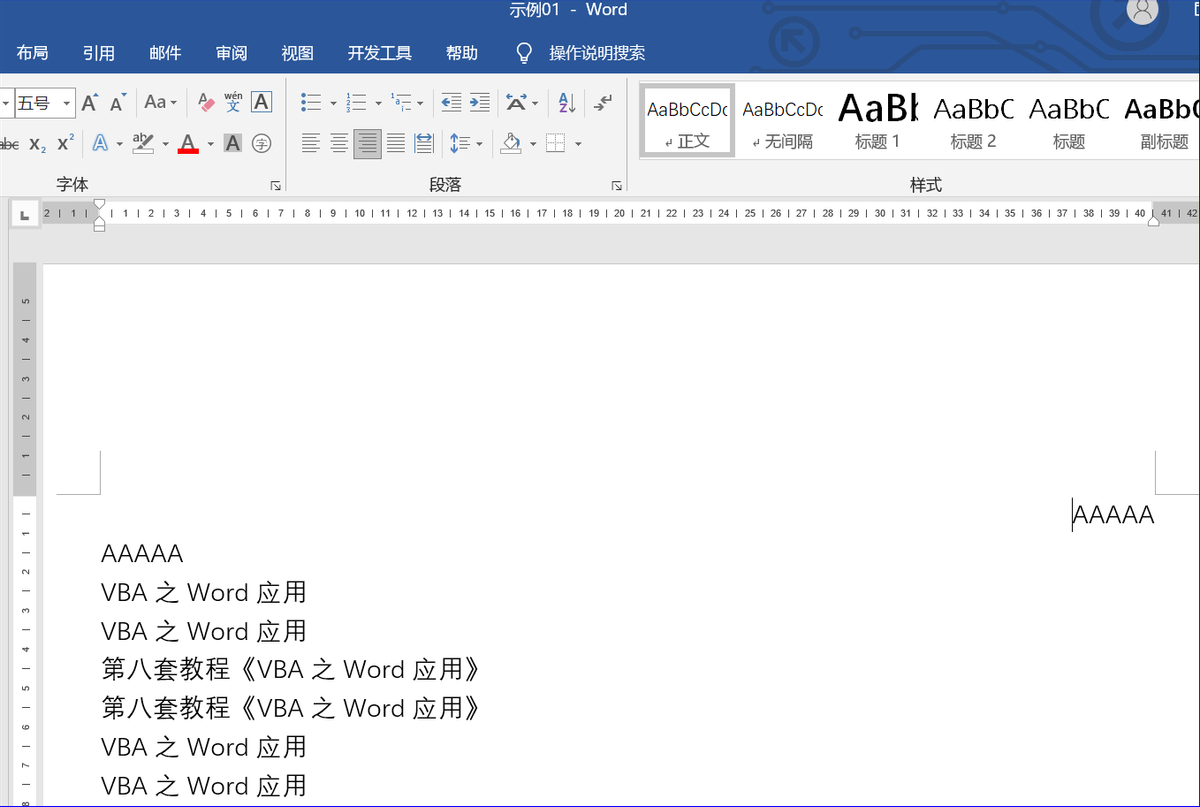Switch to the 邮件 tab
The width and height of the screenshot is (1200, 807).
(165, 53)
